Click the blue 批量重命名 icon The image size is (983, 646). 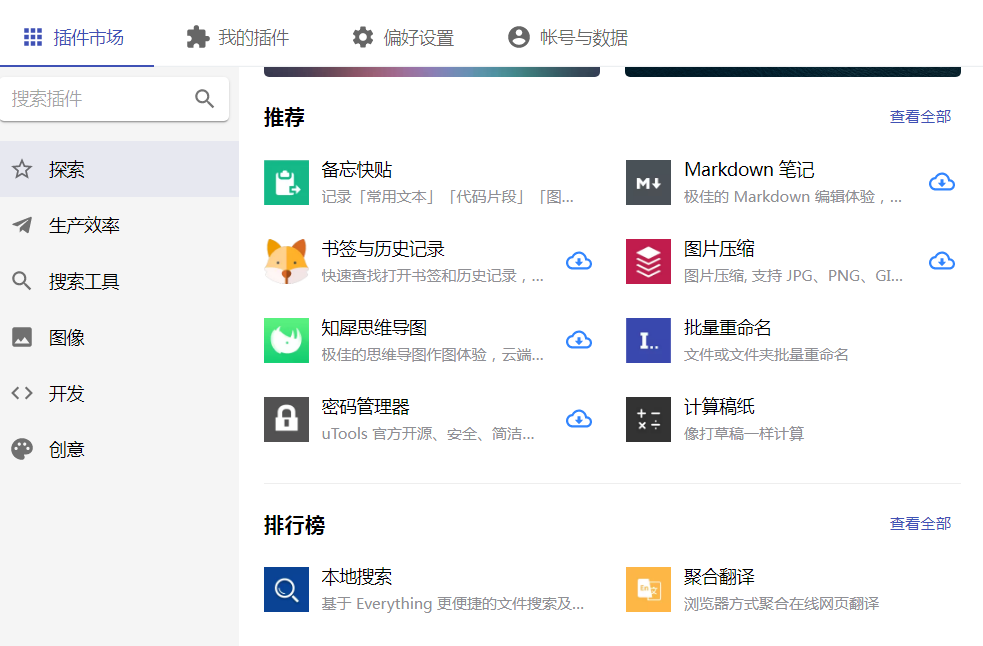(x=648, y=341)
